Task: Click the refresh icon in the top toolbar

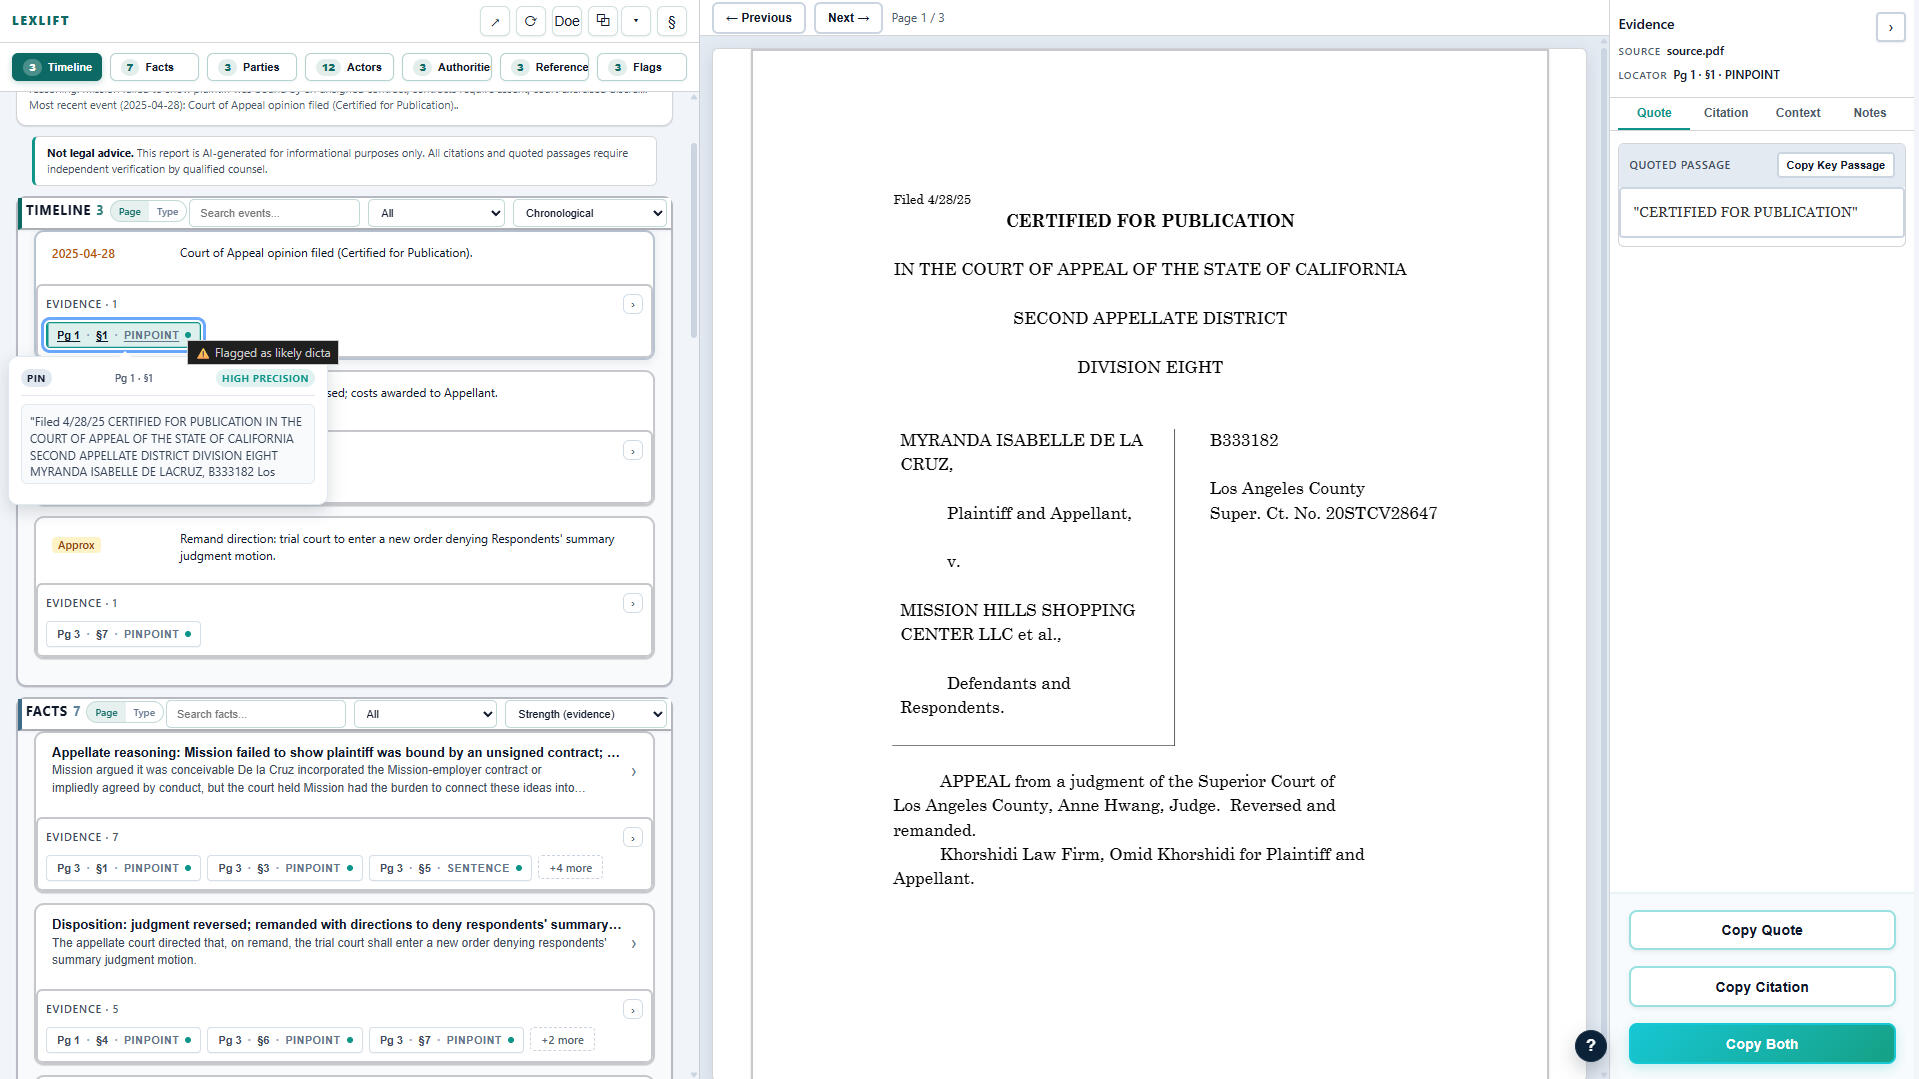Action: 530,21
